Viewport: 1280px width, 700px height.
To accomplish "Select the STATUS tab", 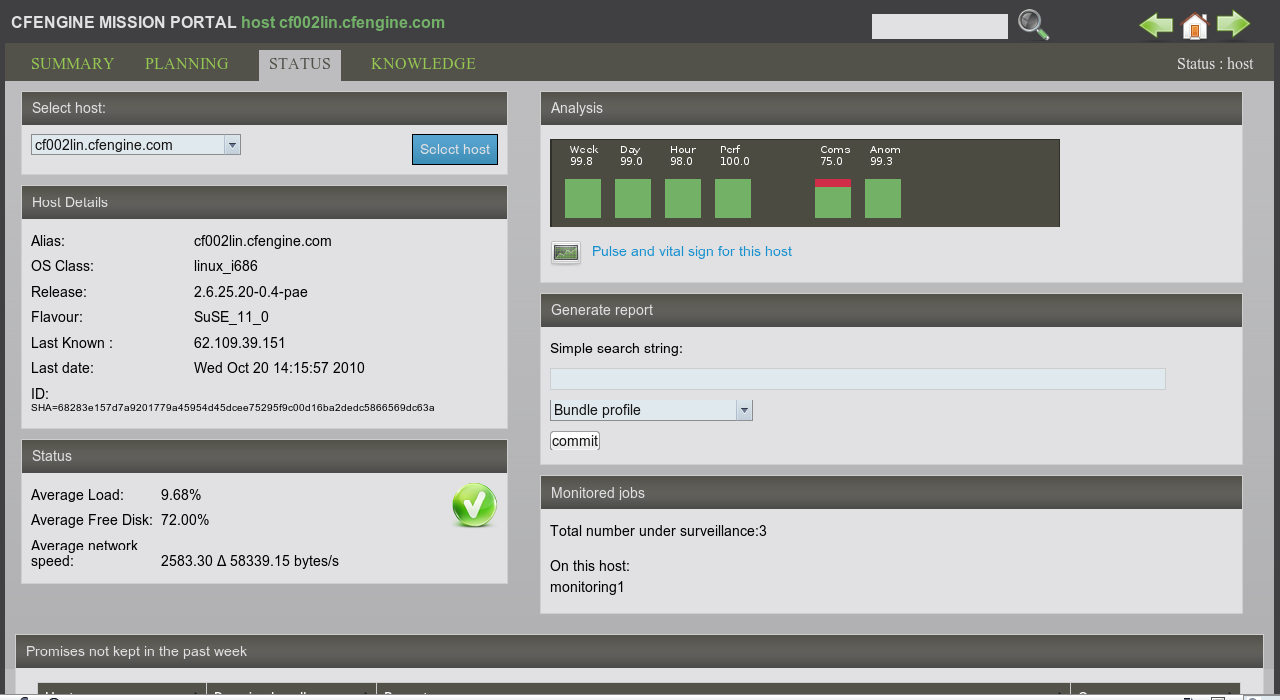I will 300,64.
